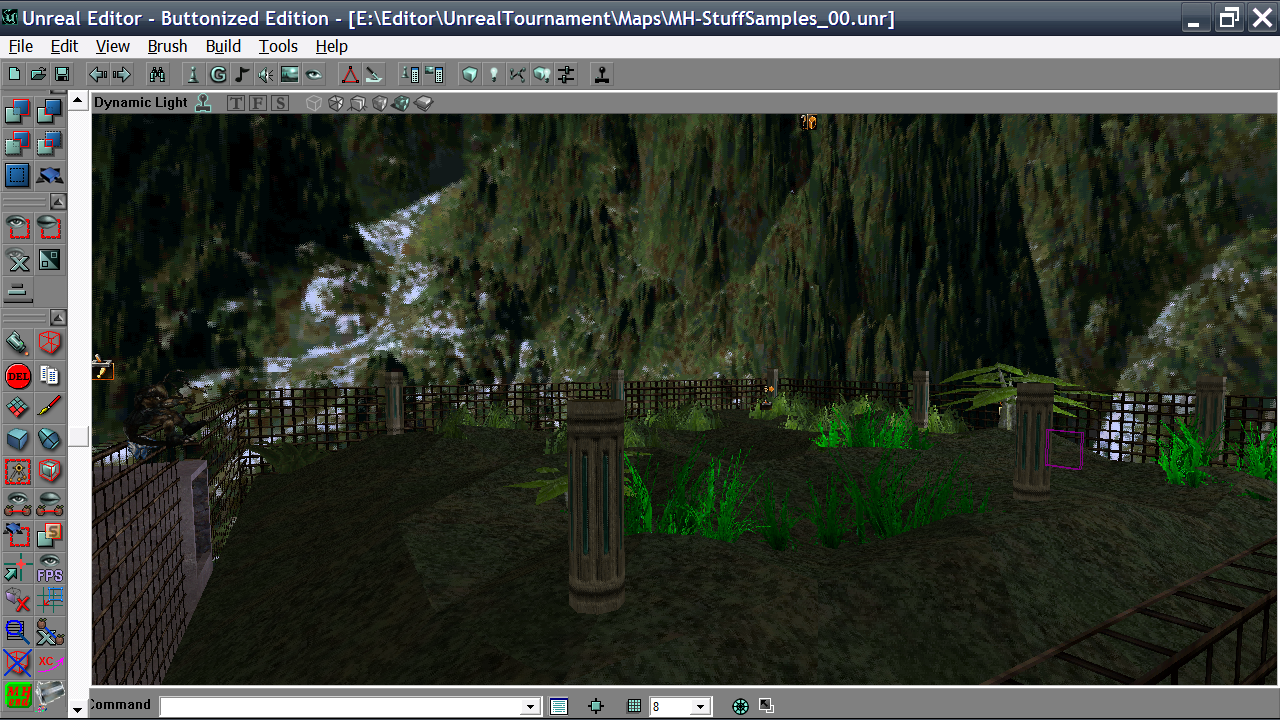Save the map with the floppy icon
This screenshot has height=720, width=1280.
coord(62,74)
